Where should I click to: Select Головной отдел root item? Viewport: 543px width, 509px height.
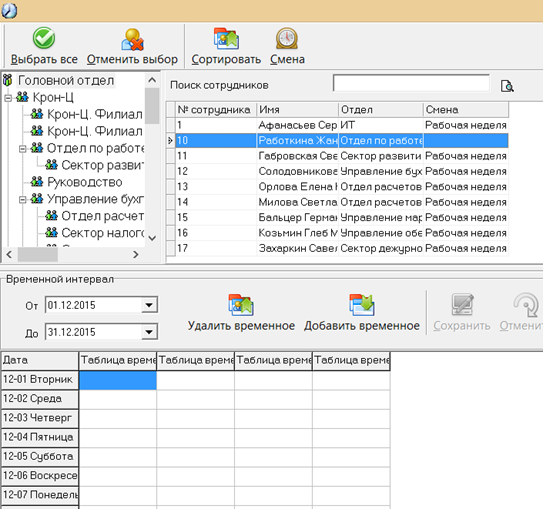tap(66, 81)
